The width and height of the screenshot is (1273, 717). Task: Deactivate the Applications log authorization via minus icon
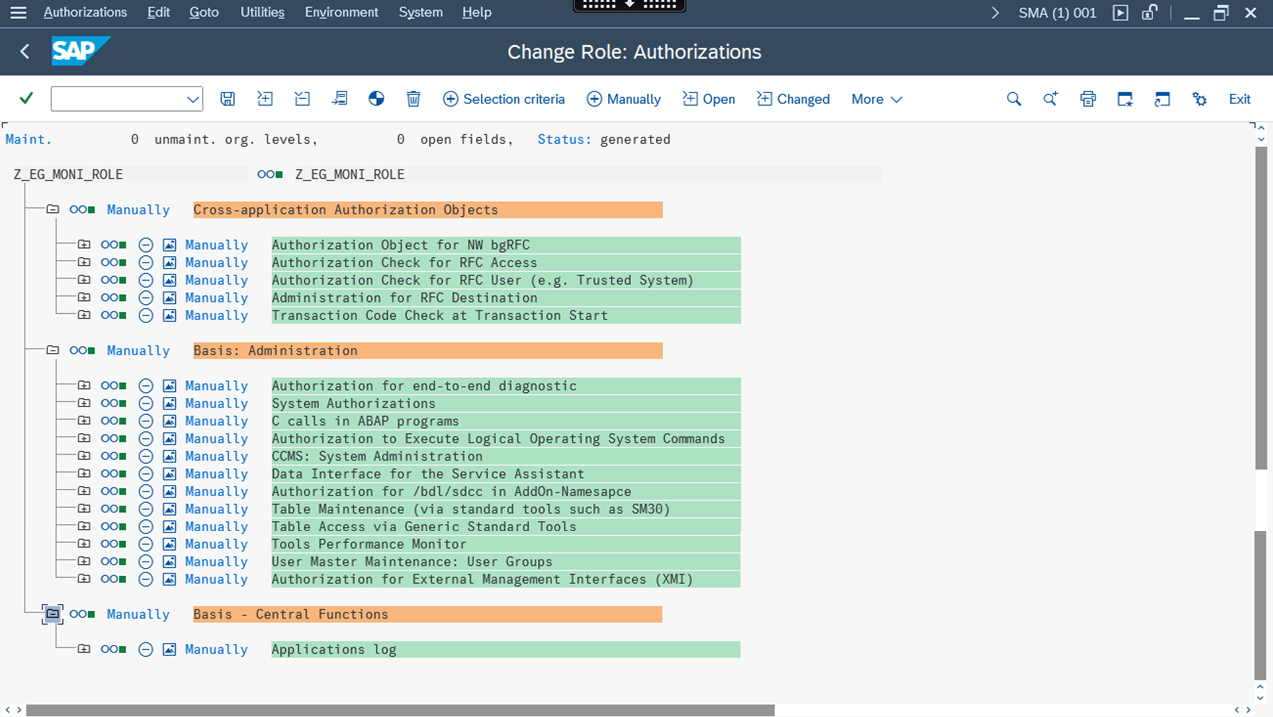click(x=146, y=650)
